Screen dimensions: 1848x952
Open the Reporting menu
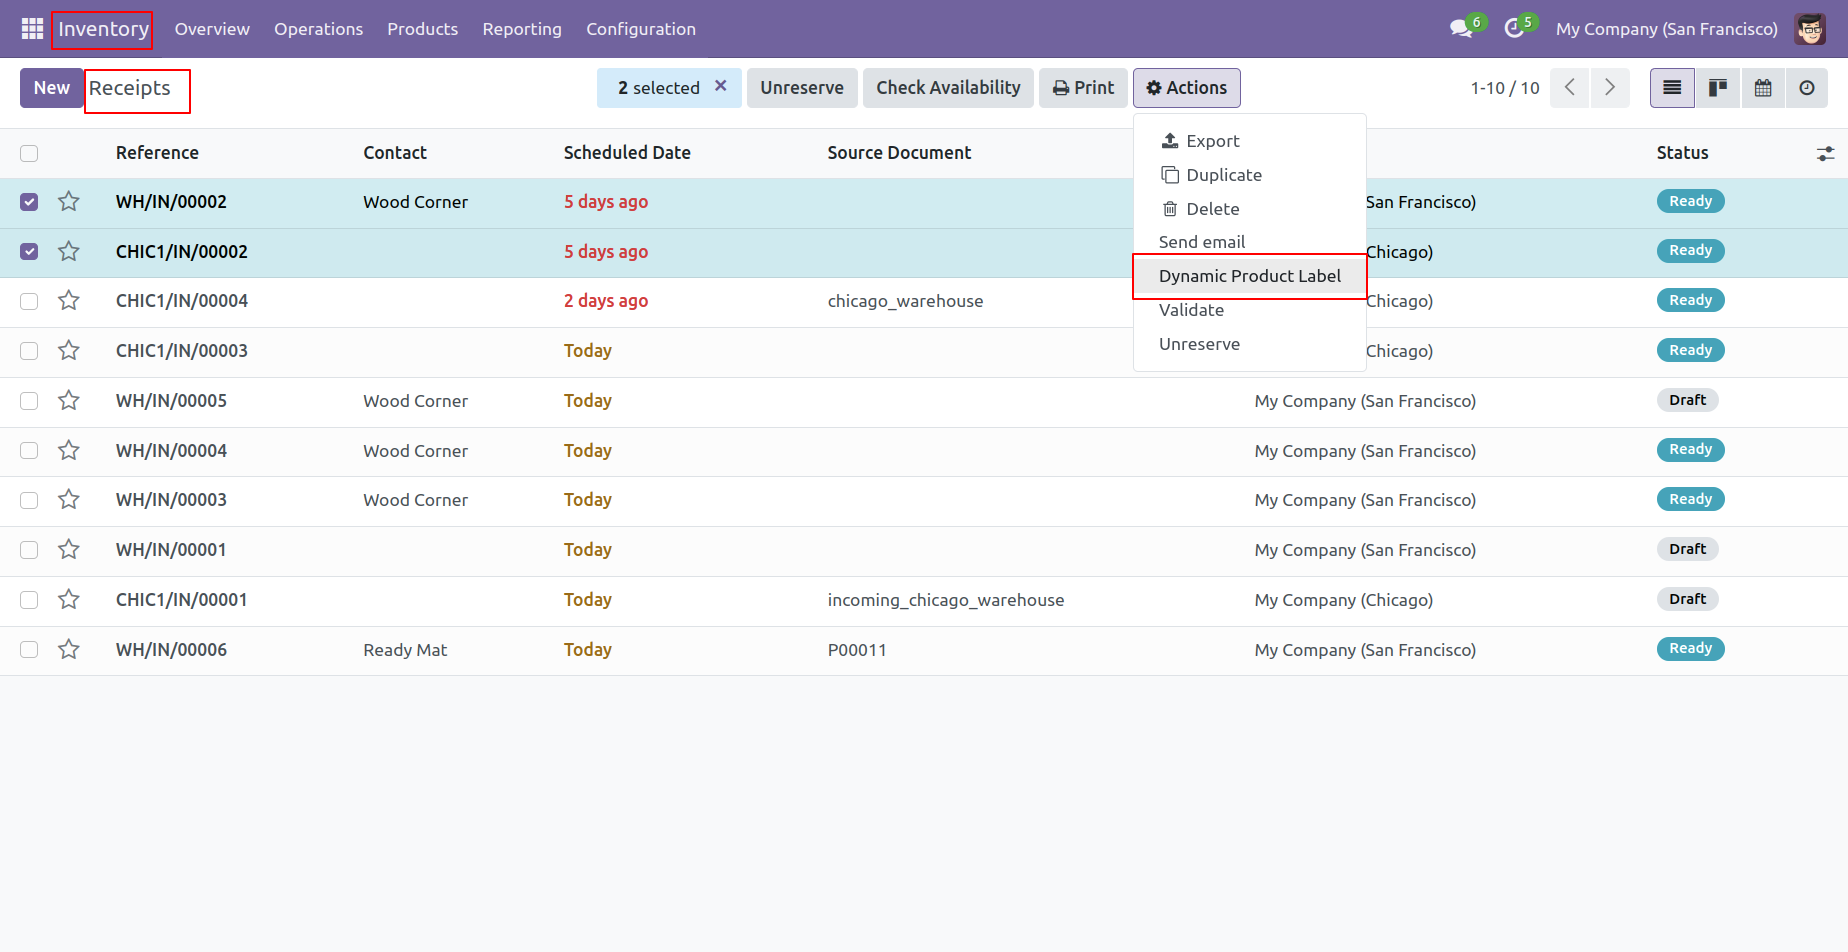(522, 29)
